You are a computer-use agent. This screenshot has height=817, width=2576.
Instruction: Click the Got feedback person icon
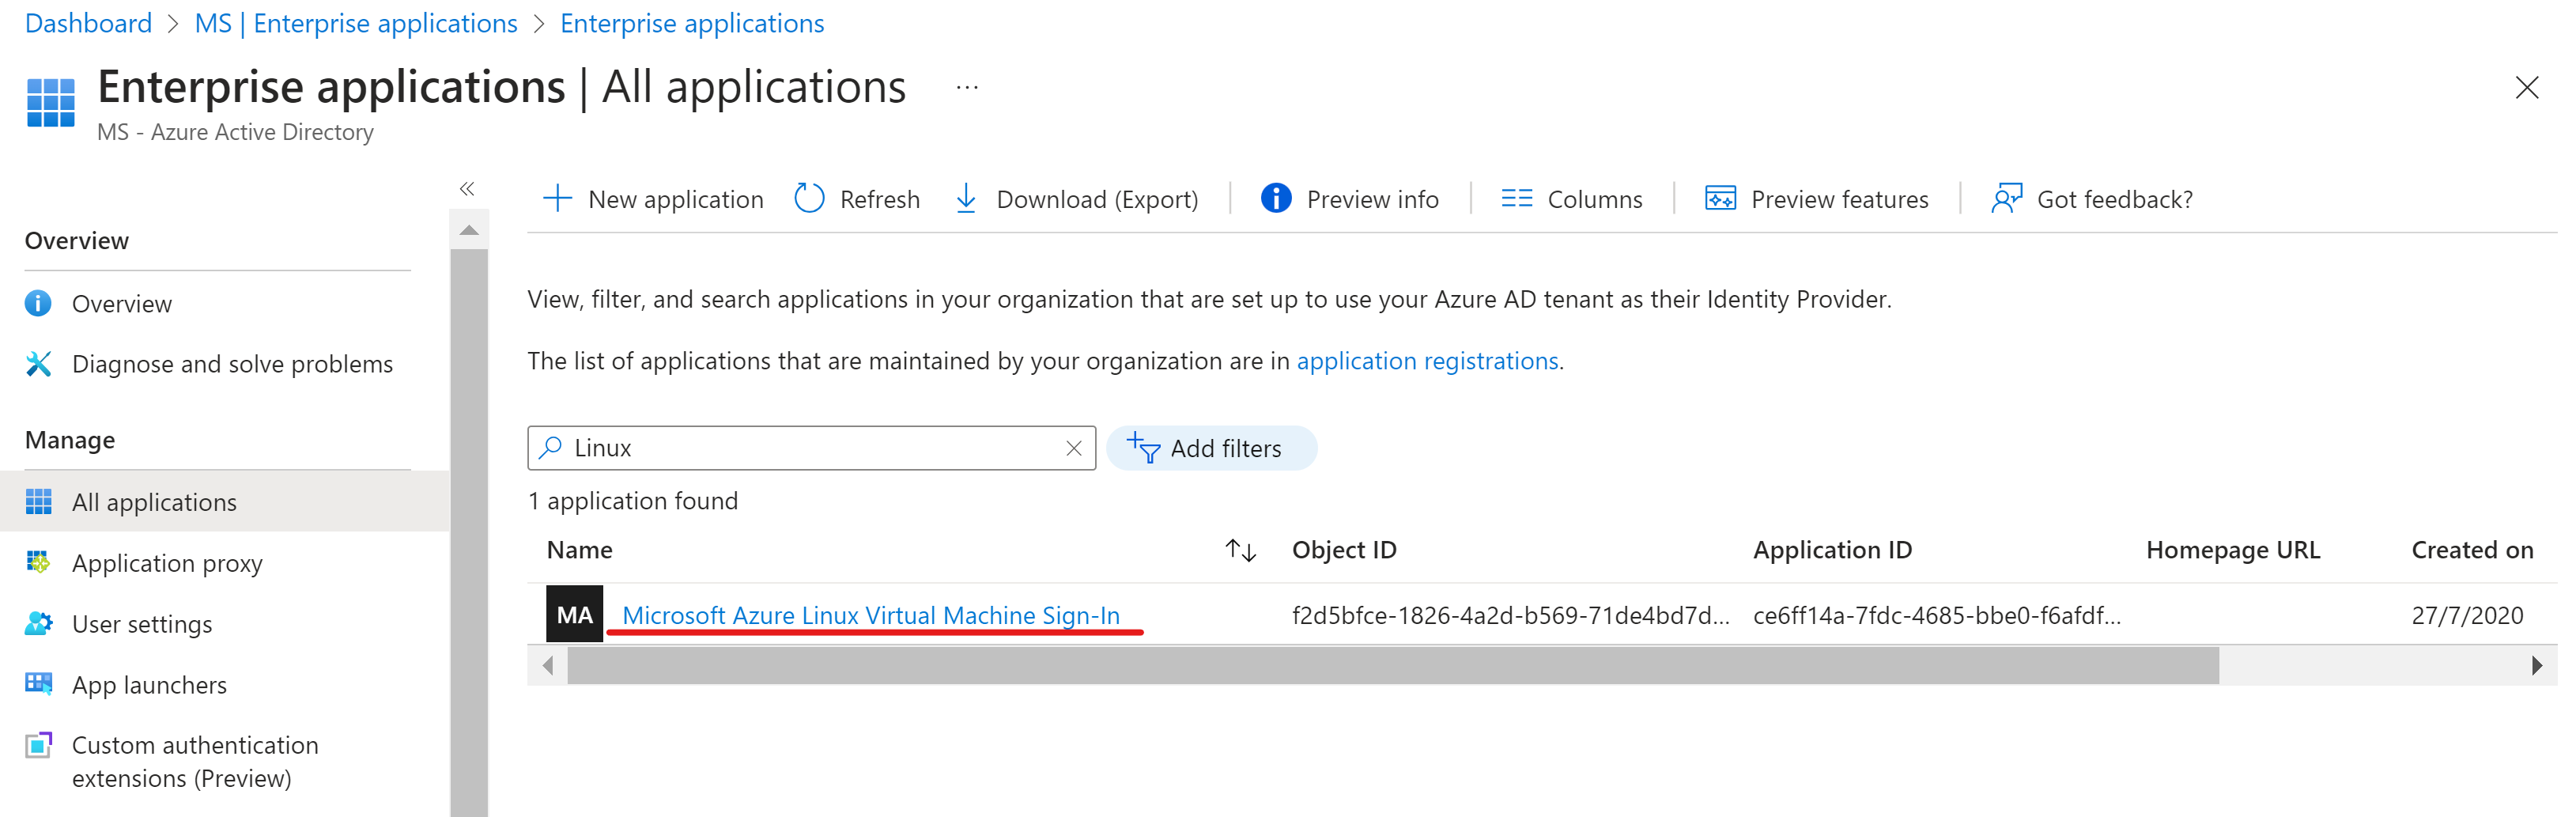[x=2006, y=198]
